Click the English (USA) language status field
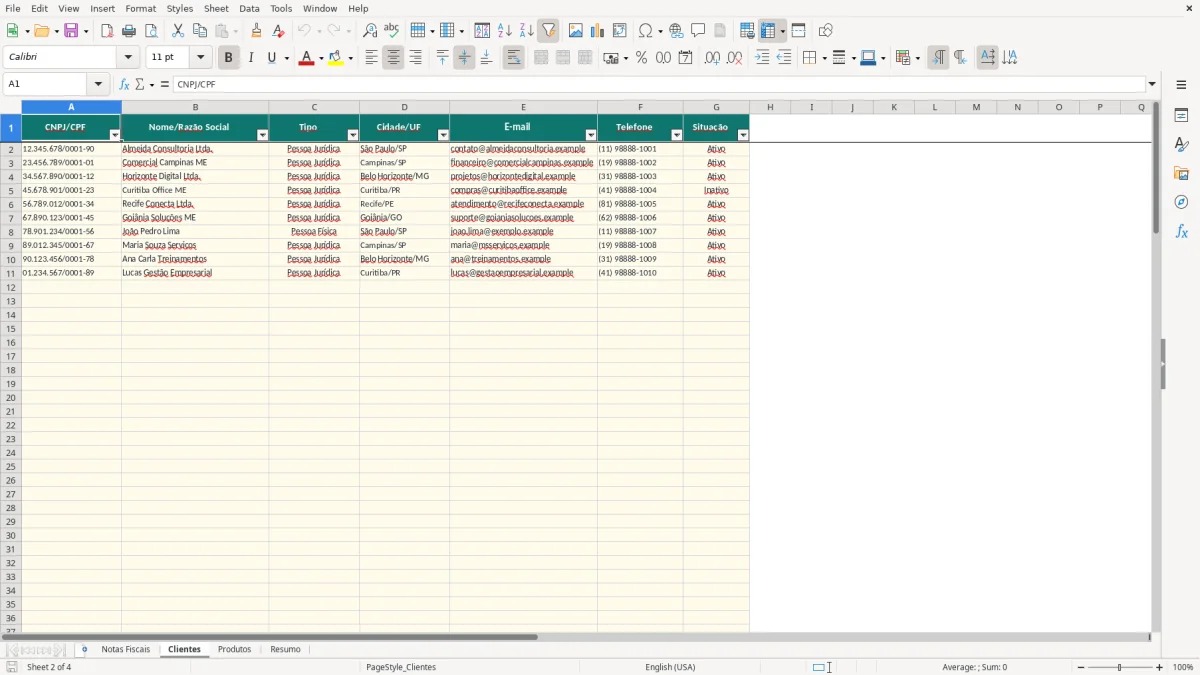Screen dimensions: 1200x675 point(670,667)
